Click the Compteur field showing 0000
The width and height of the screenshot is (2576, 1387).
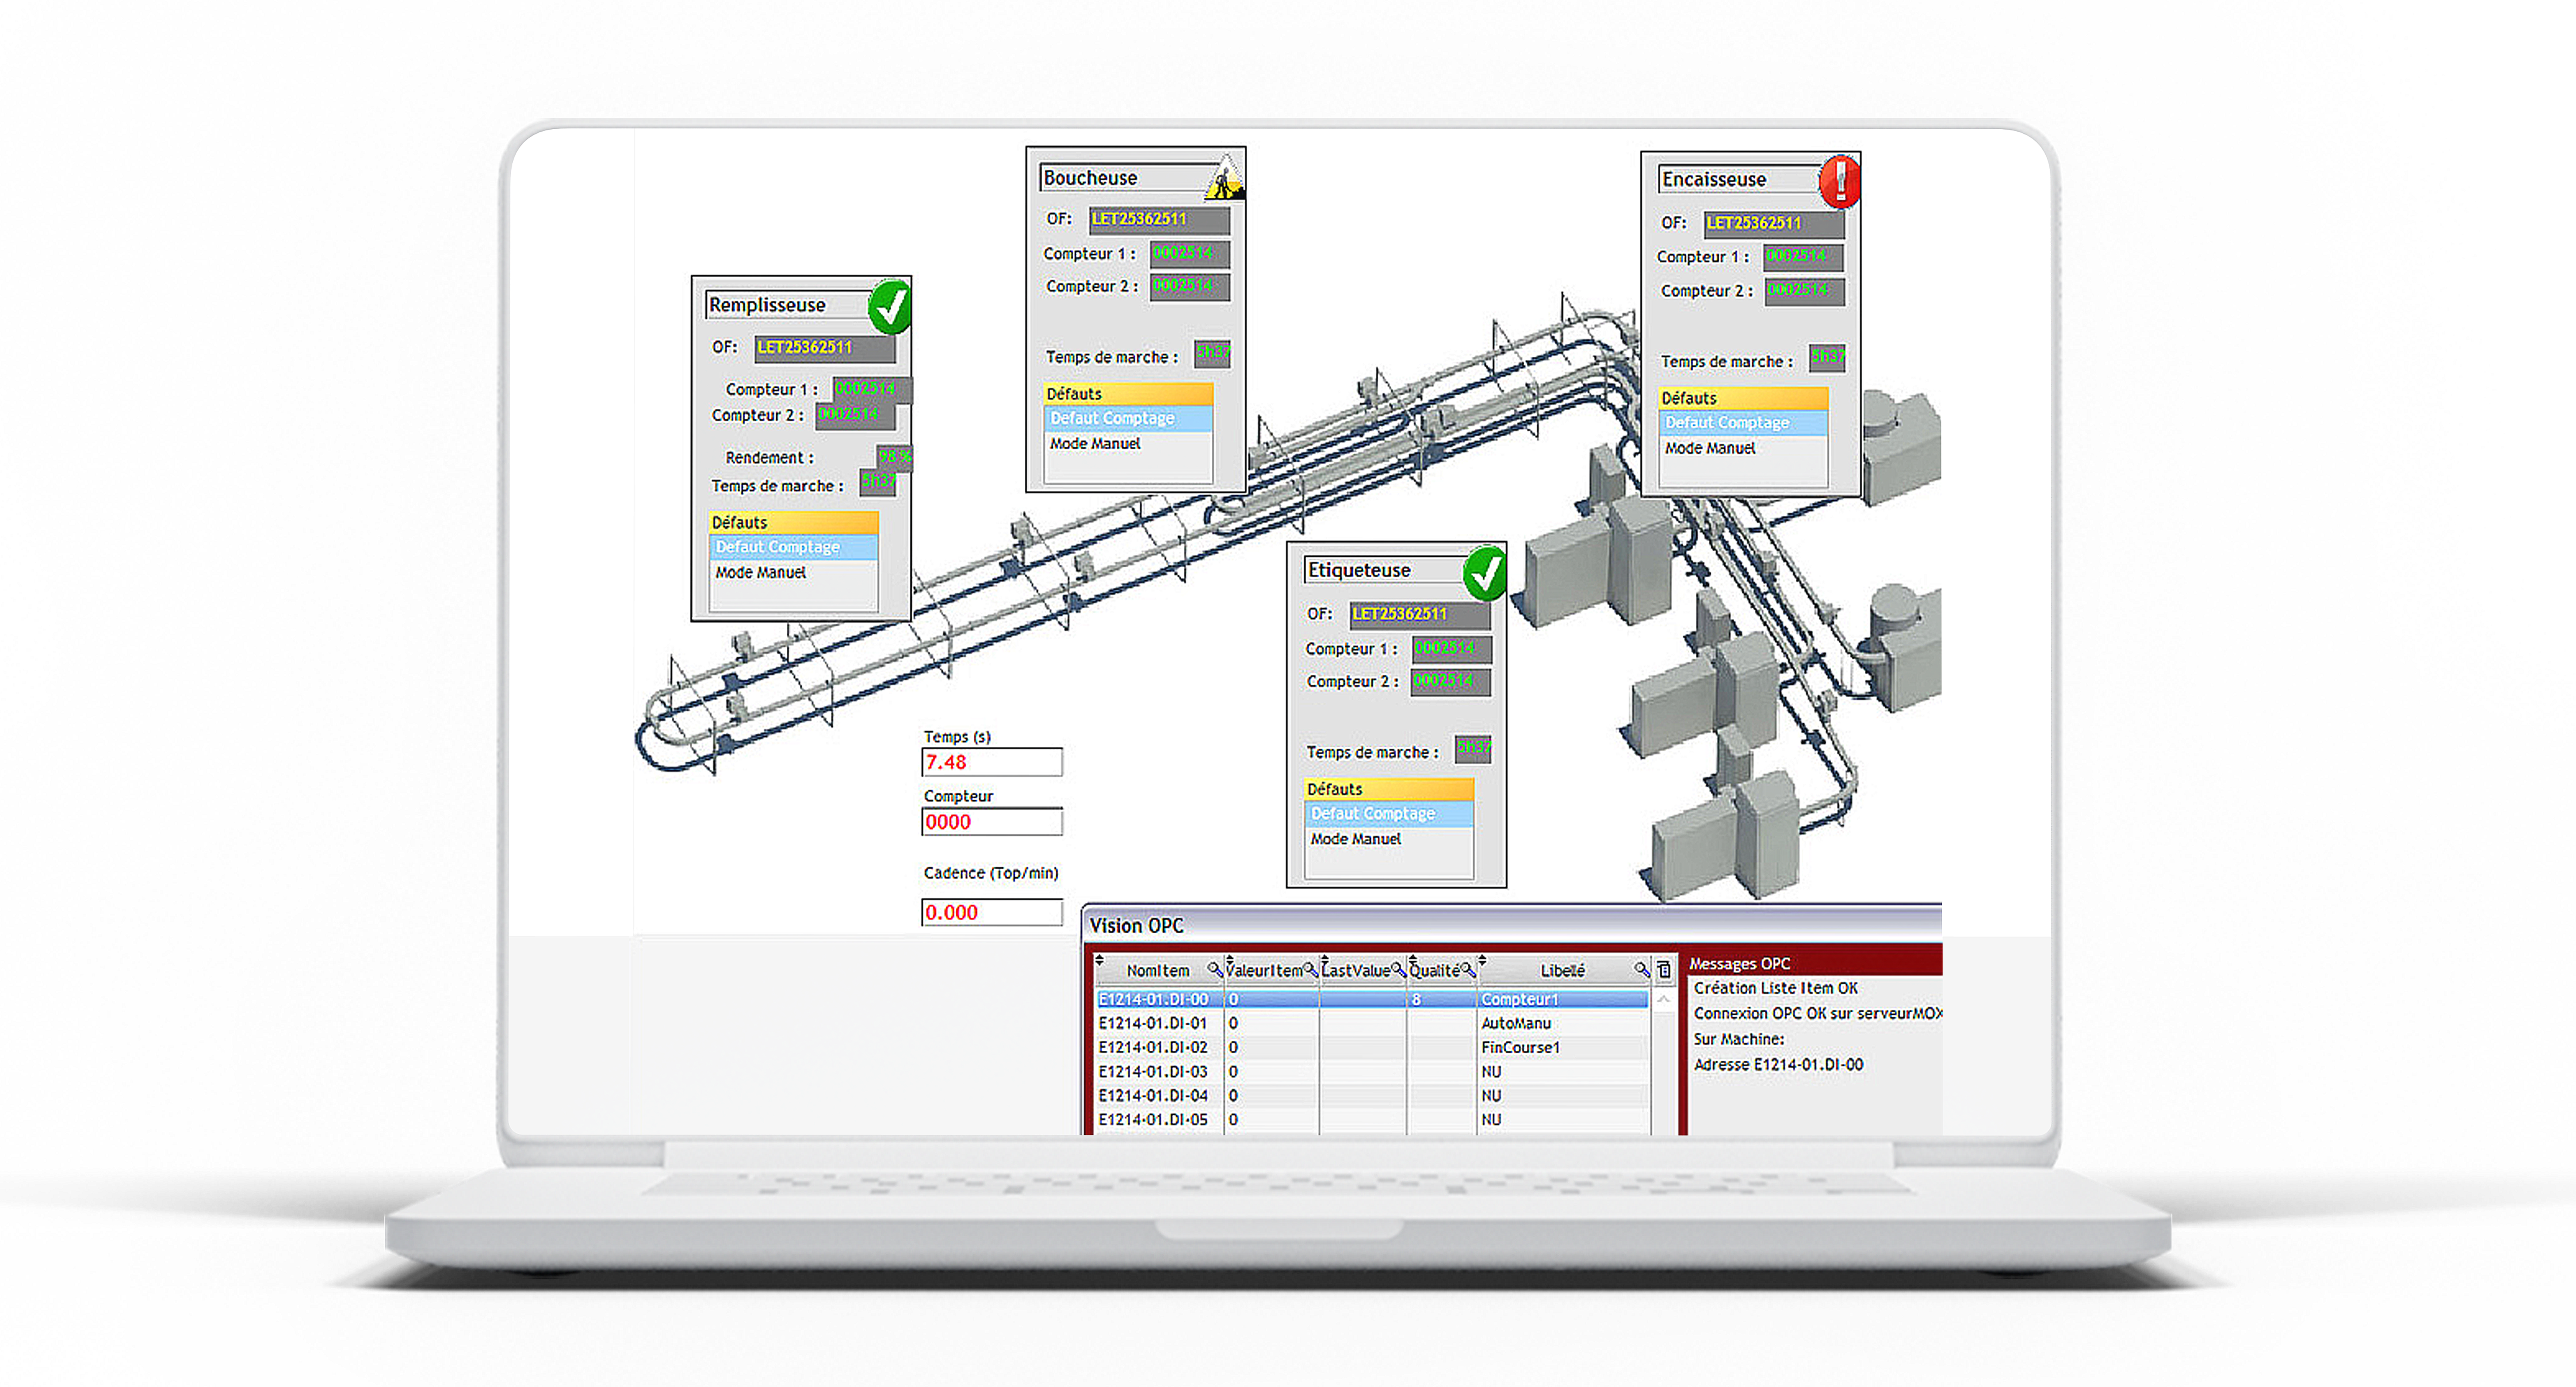click(x=991, y=822)
